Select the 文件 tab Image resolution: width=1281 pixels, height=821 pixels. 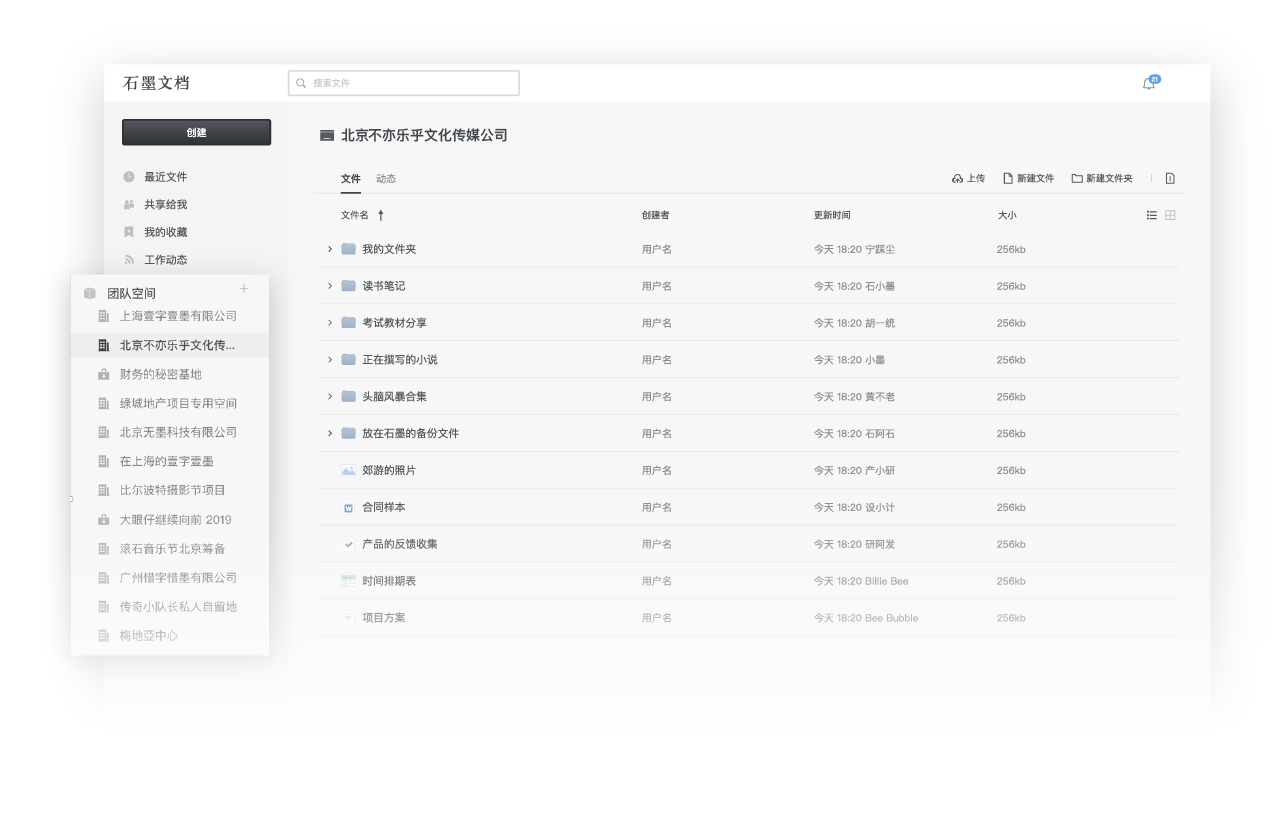[350, 178]
